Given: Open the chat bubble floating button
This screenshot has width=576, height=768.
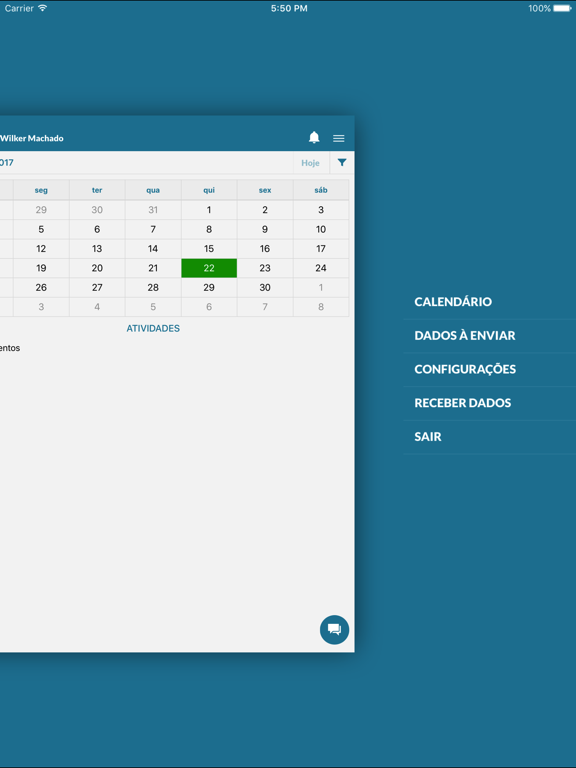Looking at the screenshot, I should 335,629.
